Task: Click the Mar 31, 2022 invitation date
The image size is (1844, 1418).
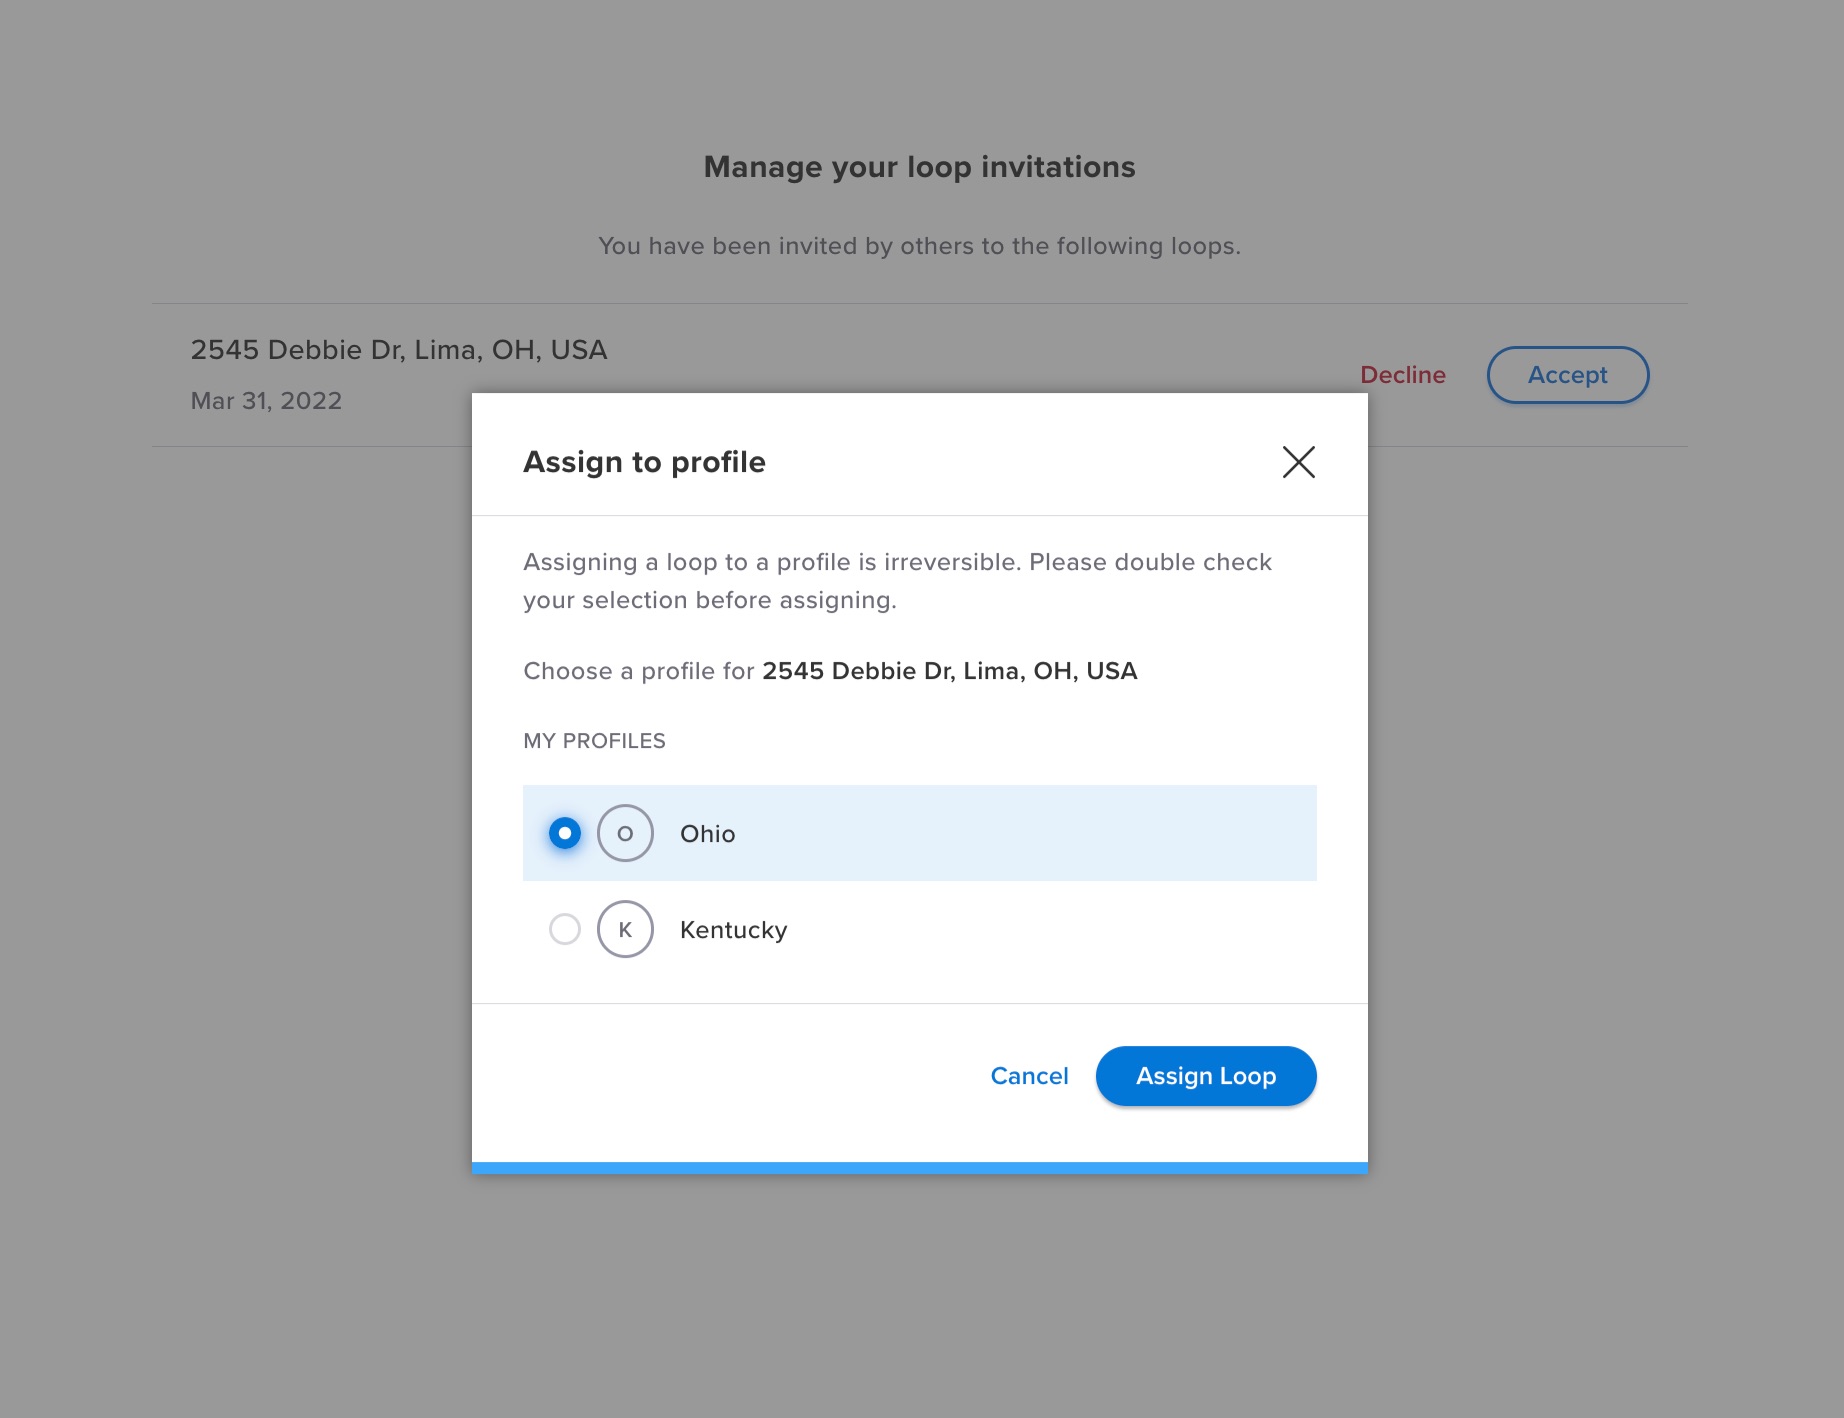Action: pos(265,400)
